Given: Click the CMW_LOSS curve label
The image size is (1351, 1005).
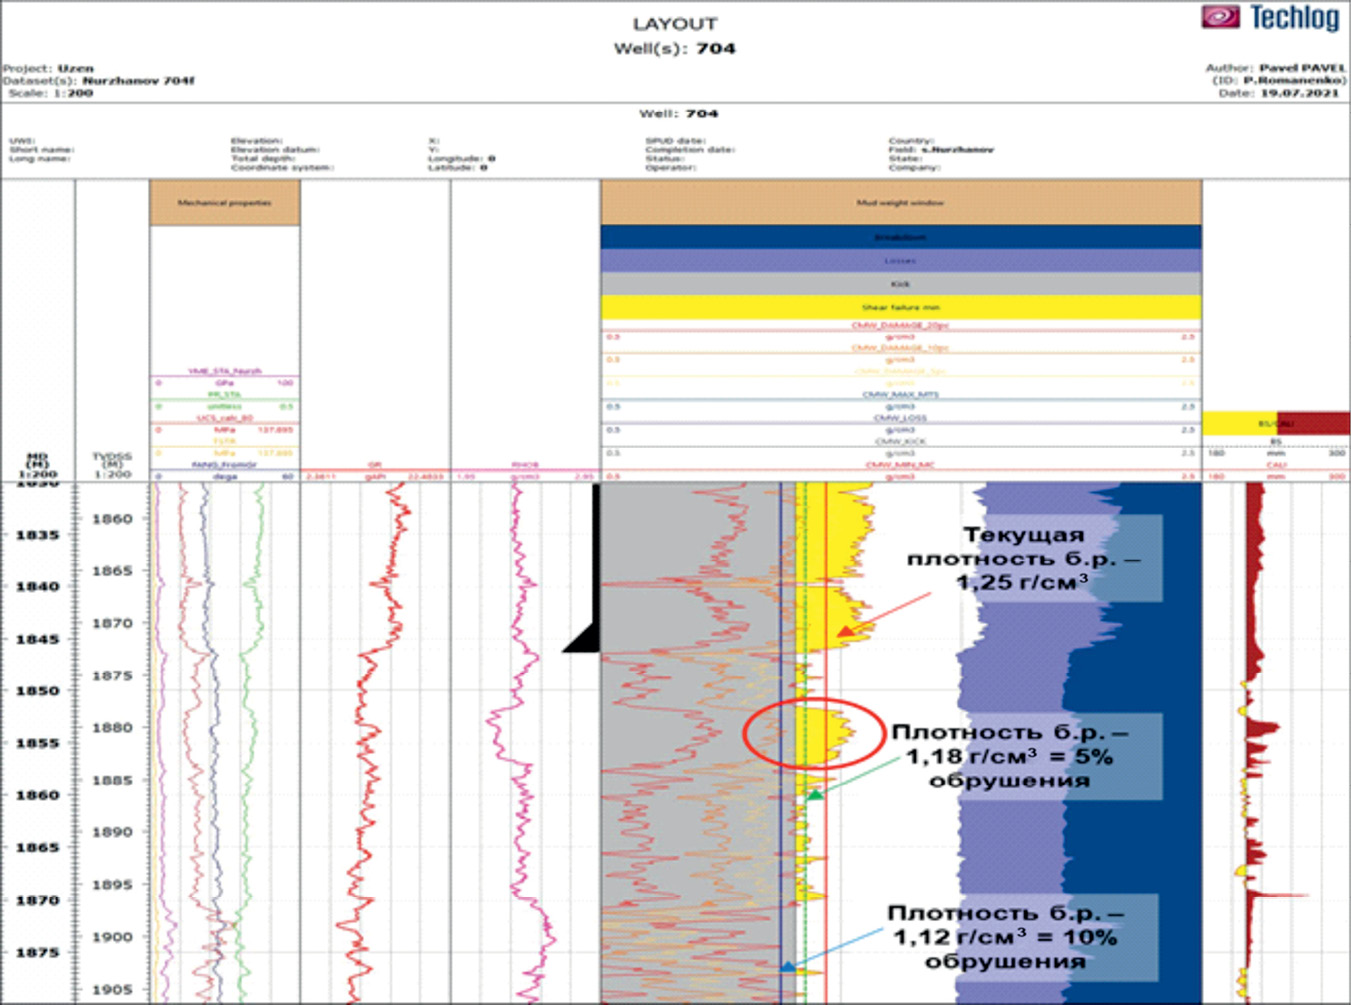Looking at the screenshot, I should (x=900, y=418).
